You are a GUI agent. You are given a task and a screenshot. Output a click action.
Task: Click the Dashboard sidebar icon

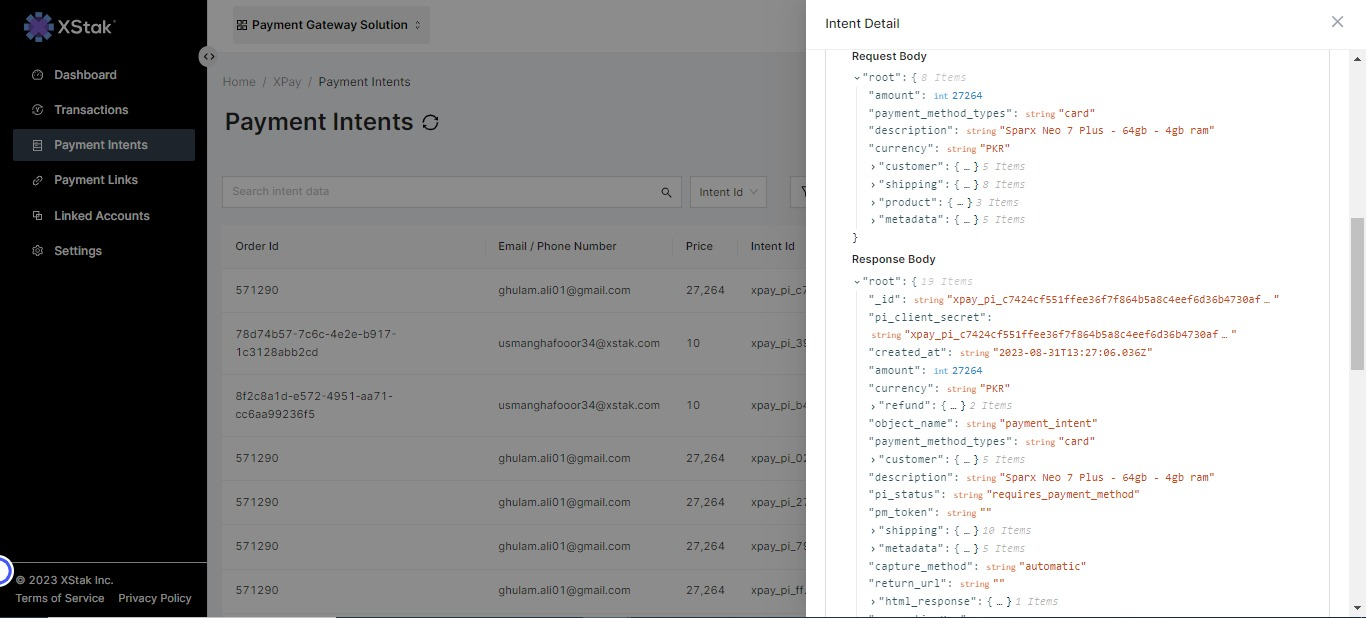pyautogui.click(x=38, y=75)
